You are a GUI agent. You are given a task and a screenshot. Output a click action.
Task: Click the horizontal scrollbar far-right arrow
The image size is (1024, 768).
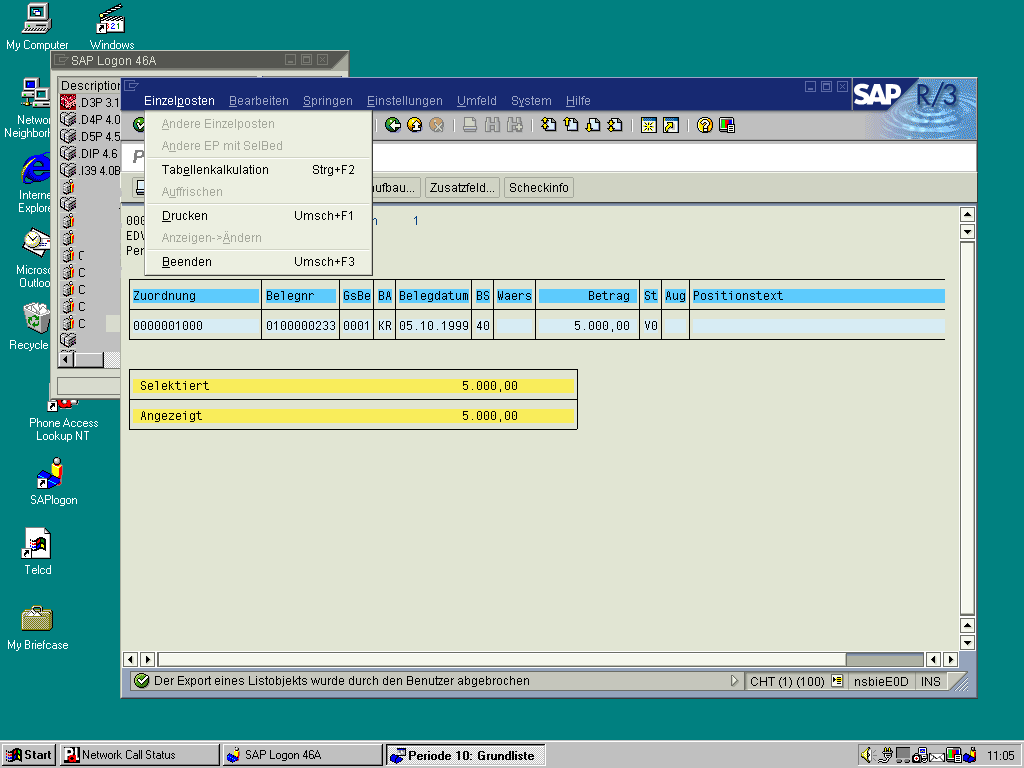click(x=951, y=660)
